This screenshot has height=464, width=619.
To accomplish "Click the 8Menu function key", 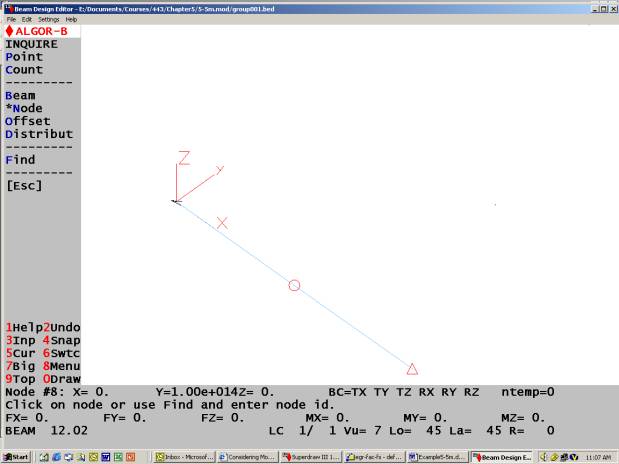I will click(62, 366).
